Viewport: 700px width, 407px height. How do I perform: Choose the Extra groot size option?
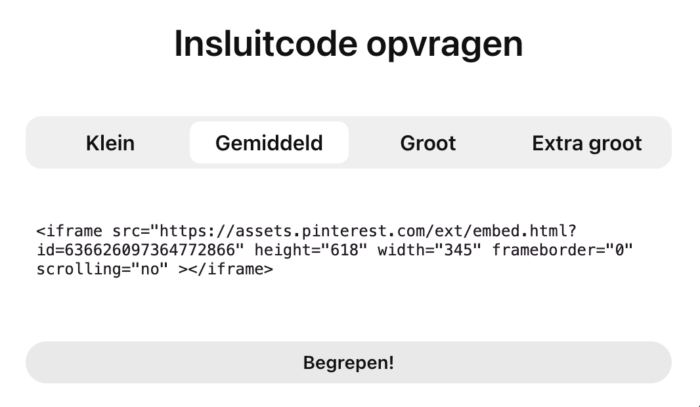(x=587, y=143)
